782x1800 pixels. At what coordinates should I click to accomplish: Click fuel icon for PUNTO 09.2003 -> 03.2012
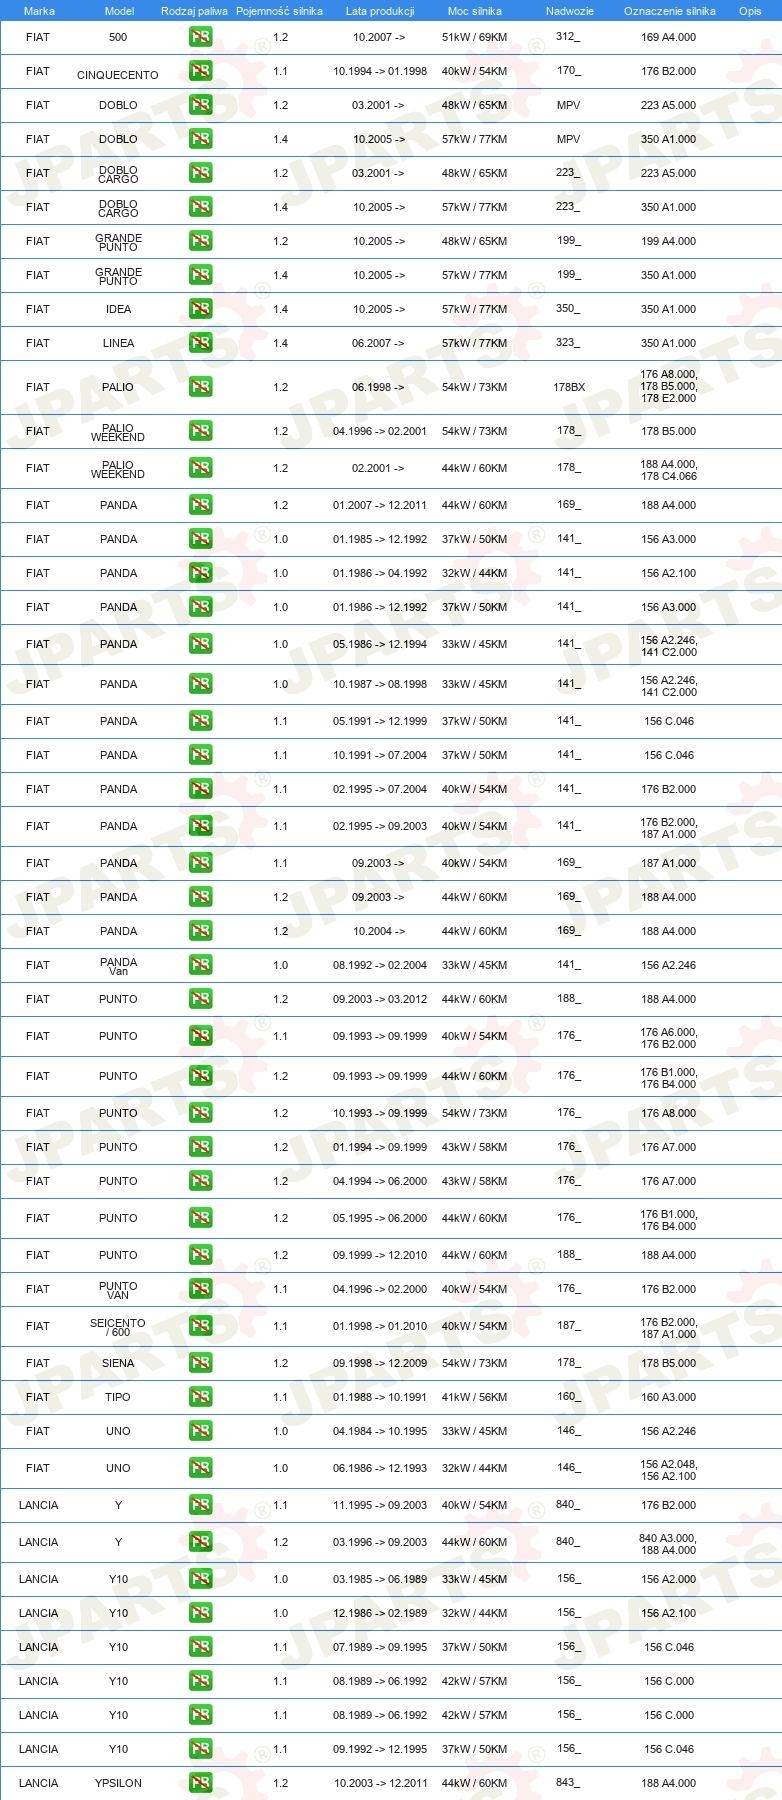click(x=201, y=999)
